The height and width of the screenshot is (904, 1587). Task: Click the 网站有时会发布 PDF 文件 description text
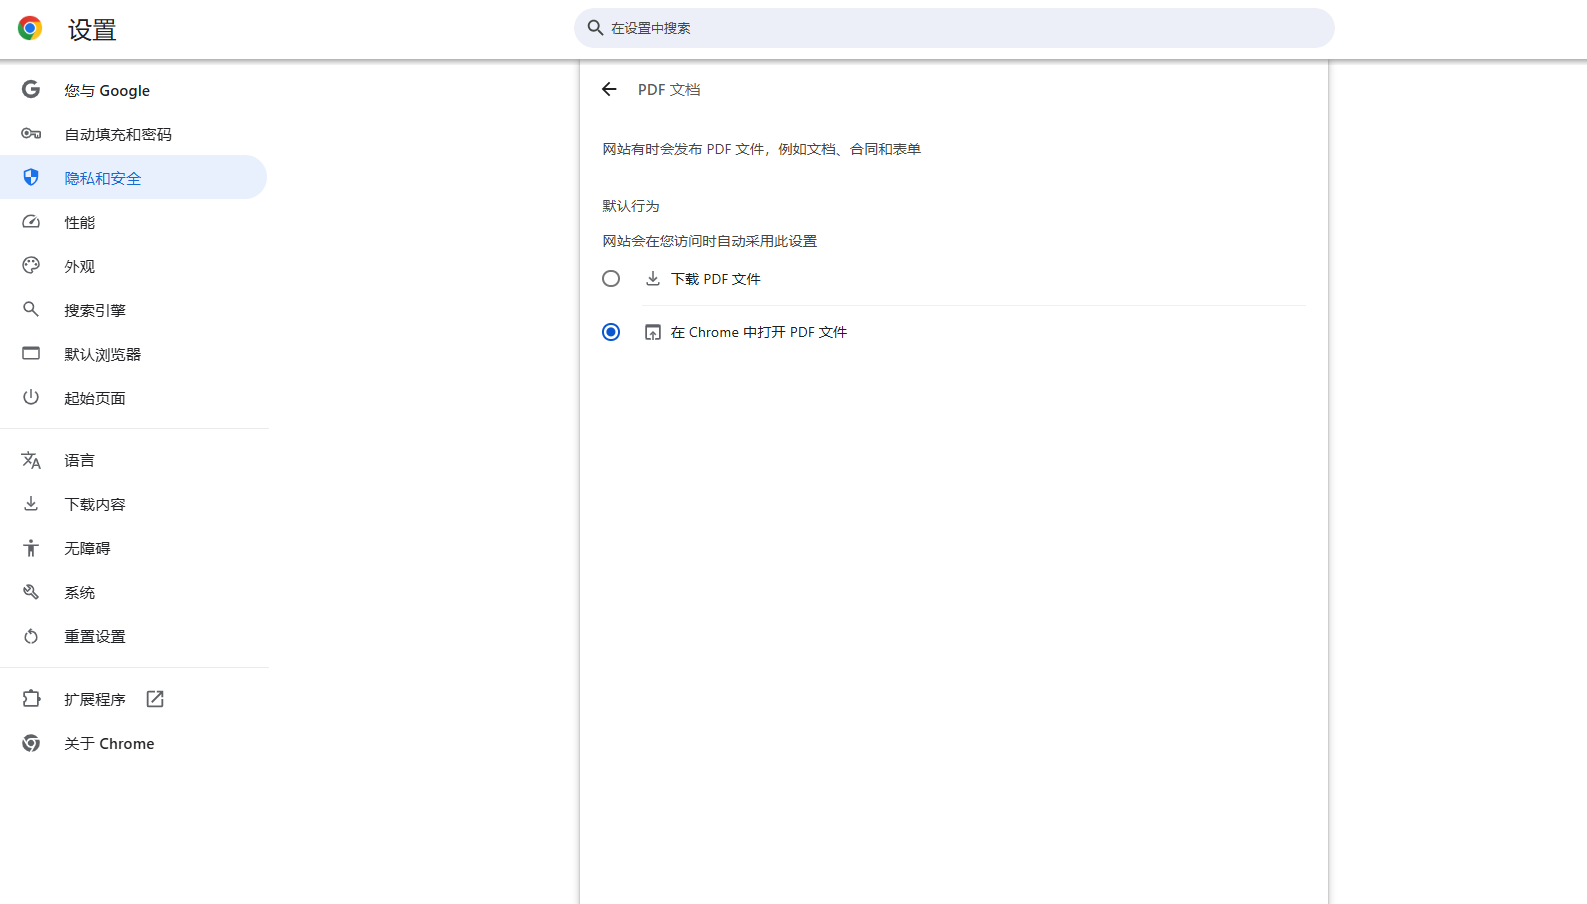click(x=762, y=149)
